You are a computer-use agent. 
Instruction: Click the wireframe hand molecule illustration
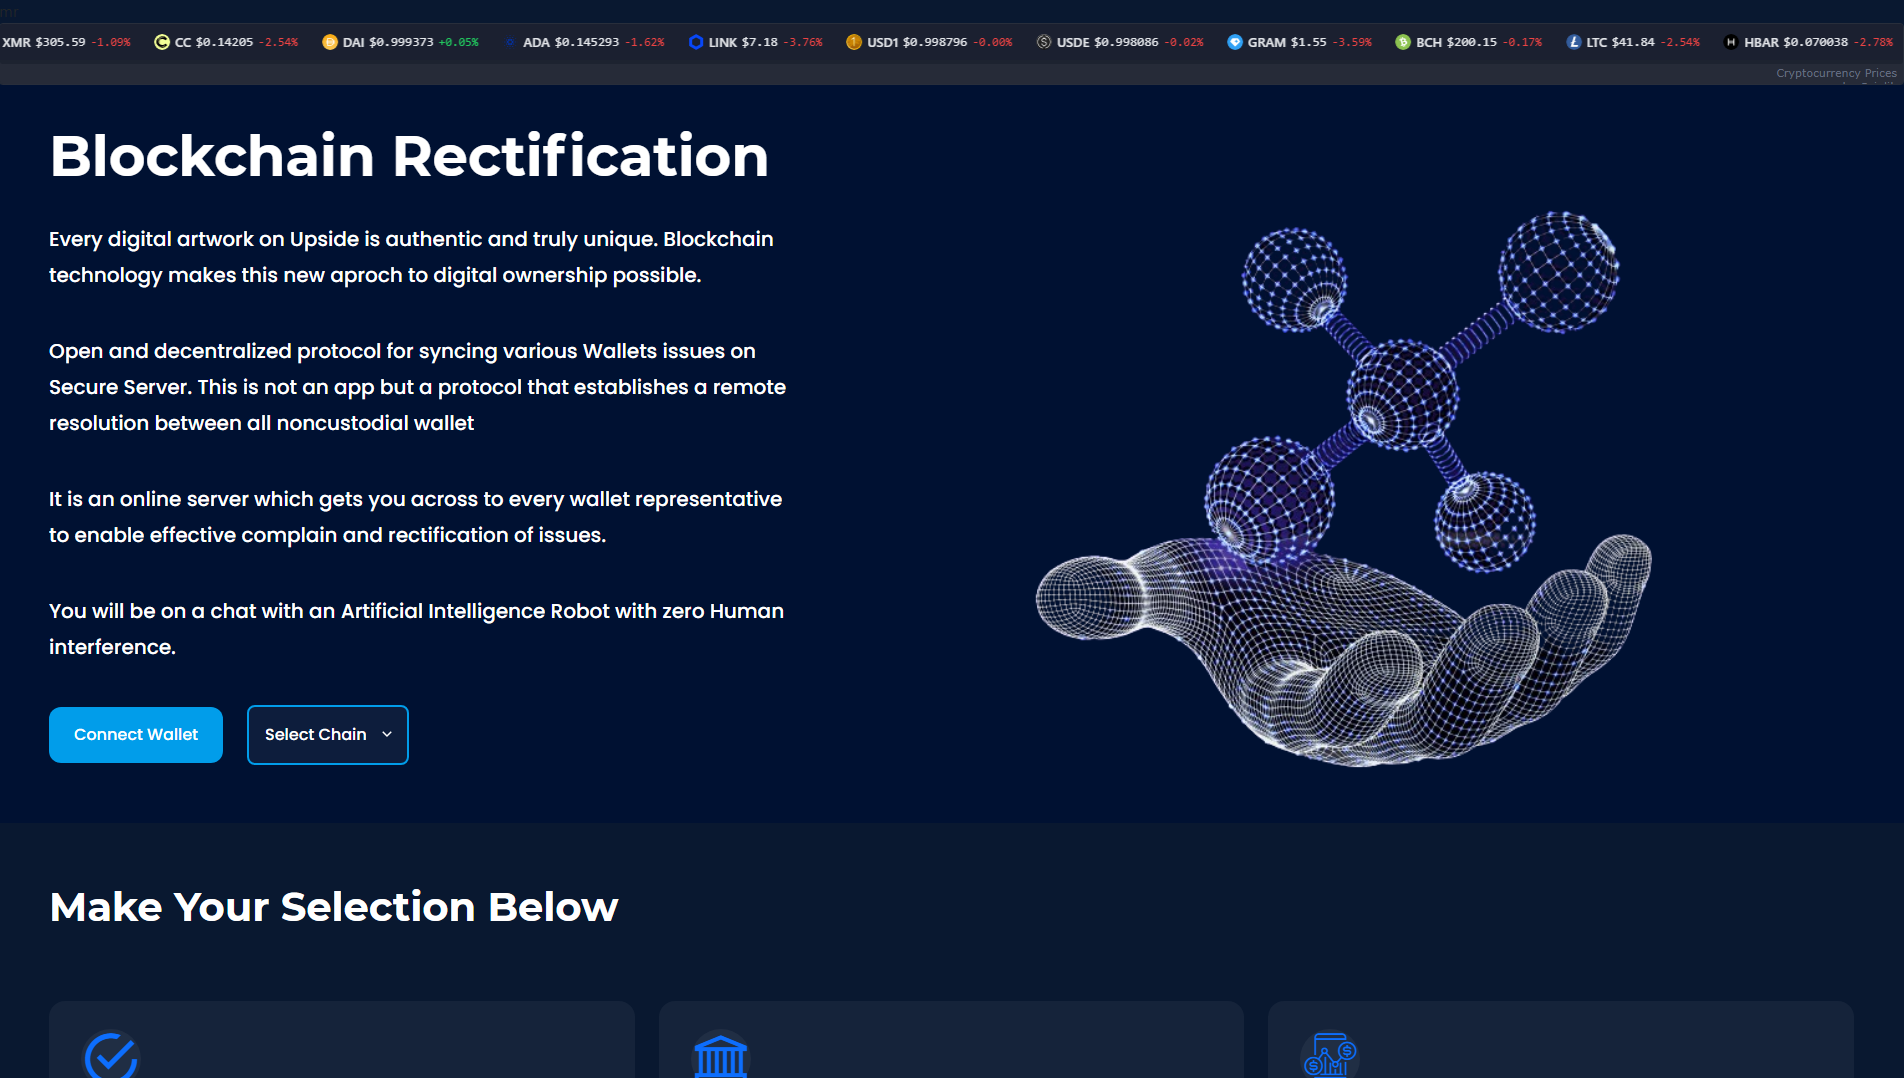coord(1343,489)
